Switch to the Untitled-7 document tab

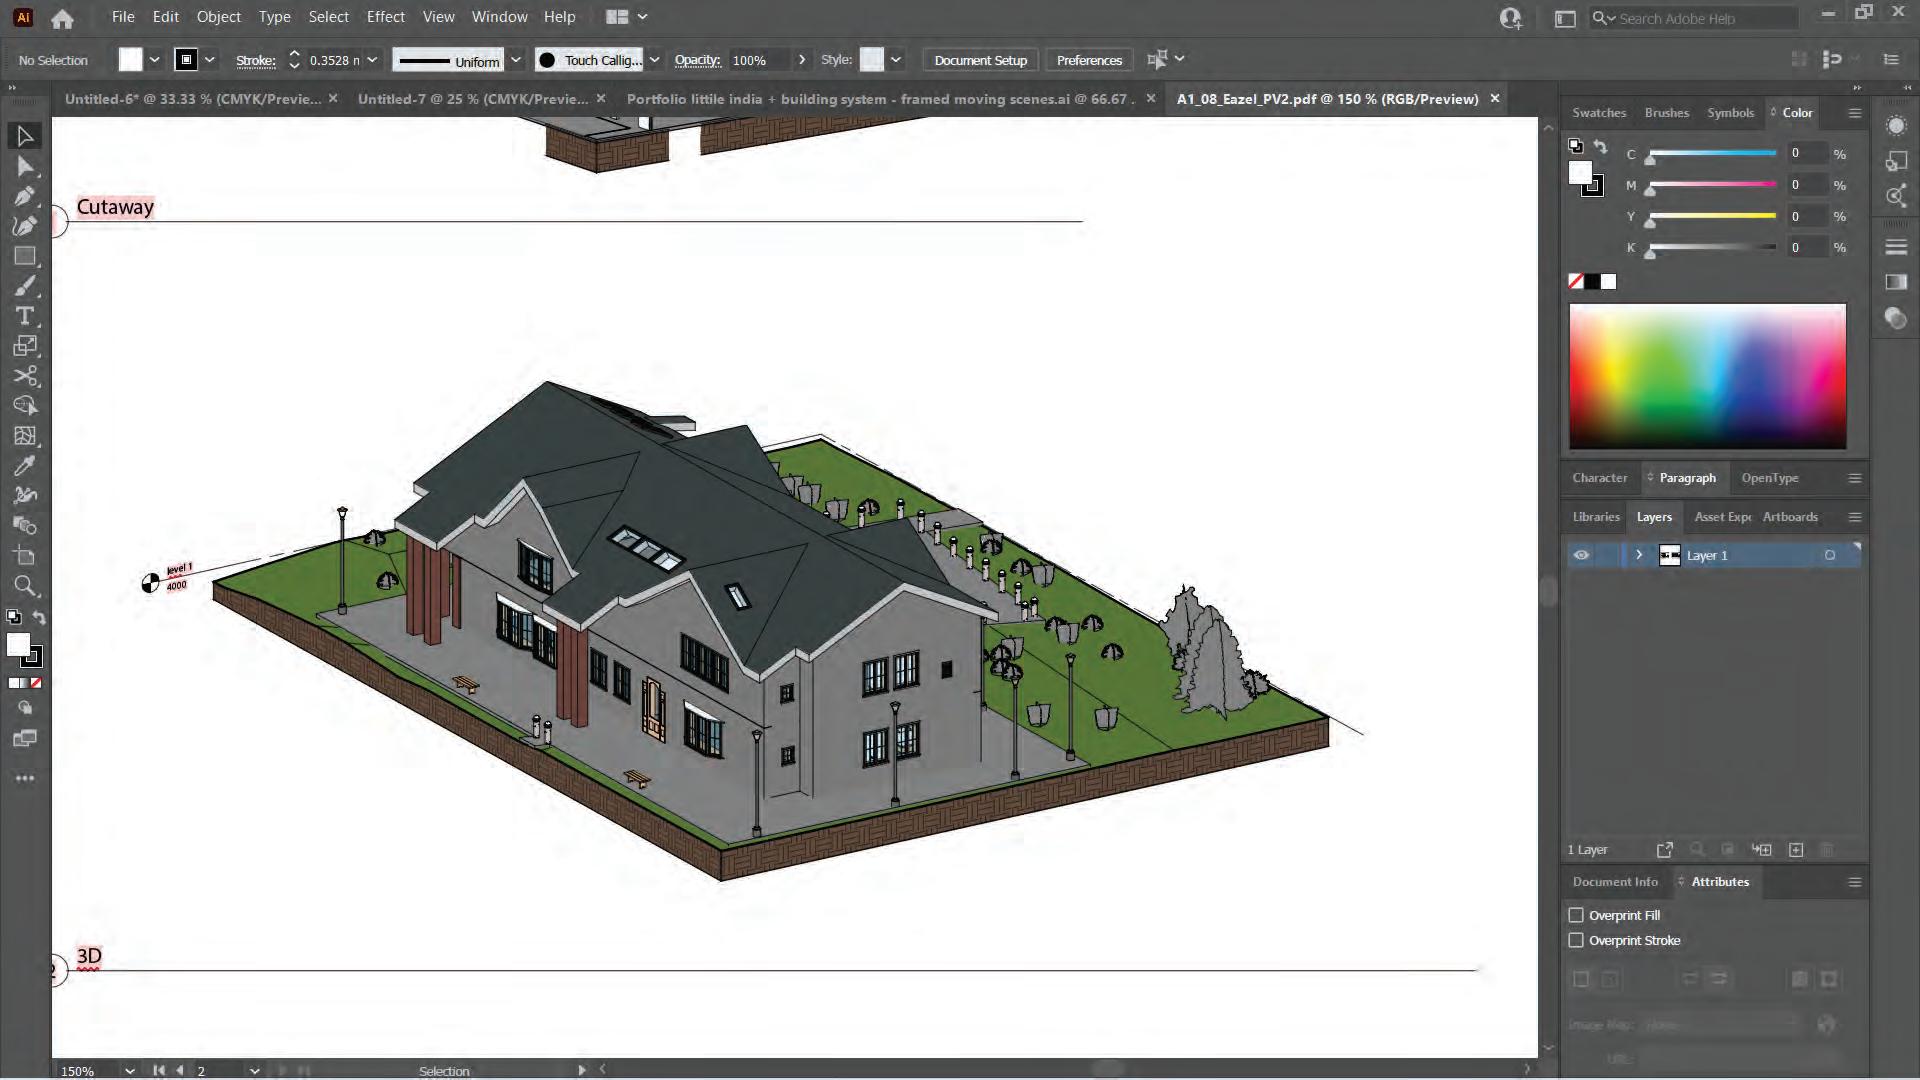[472, 99]
